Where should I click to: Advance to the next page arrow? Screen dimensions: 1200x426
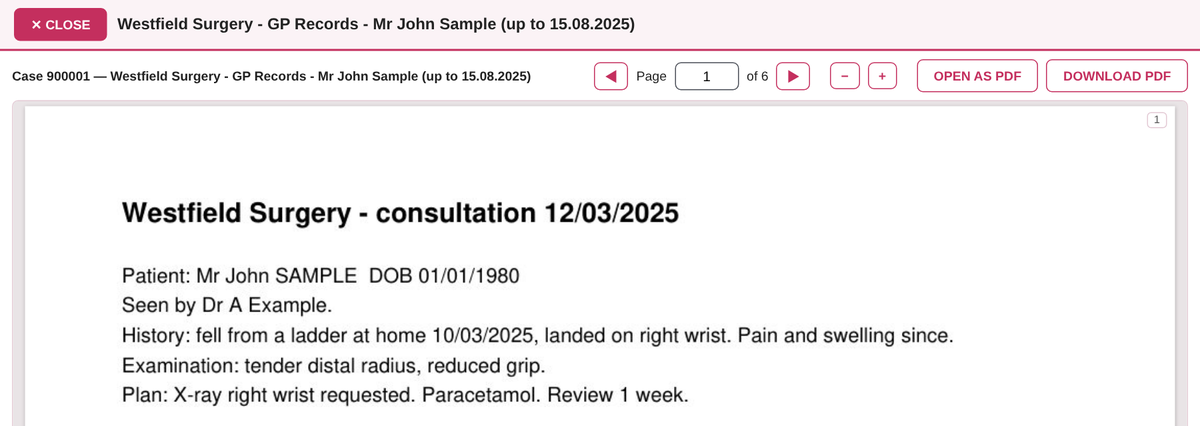pos(793,76)
